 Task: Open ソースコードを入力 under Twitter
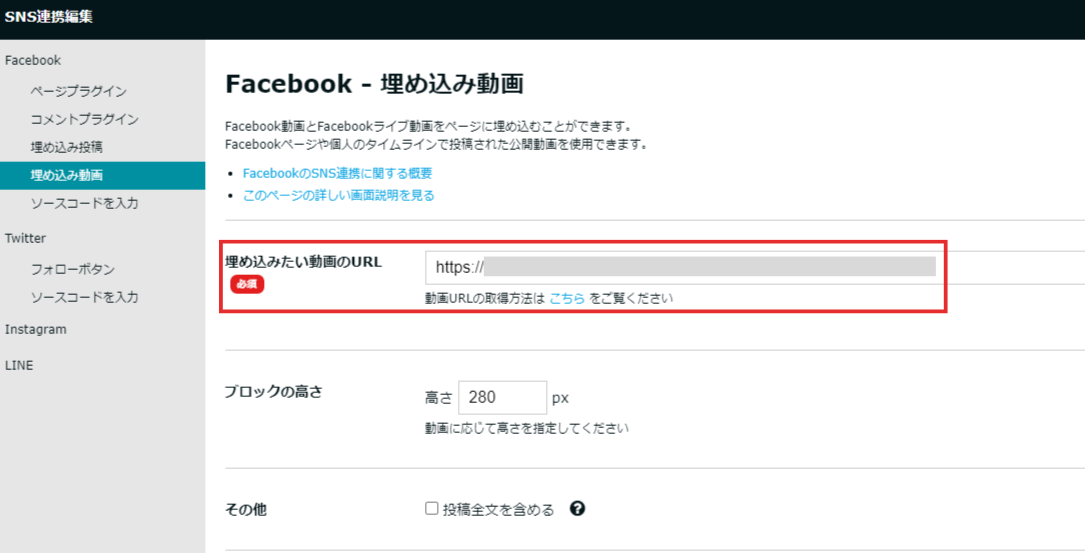84,297
